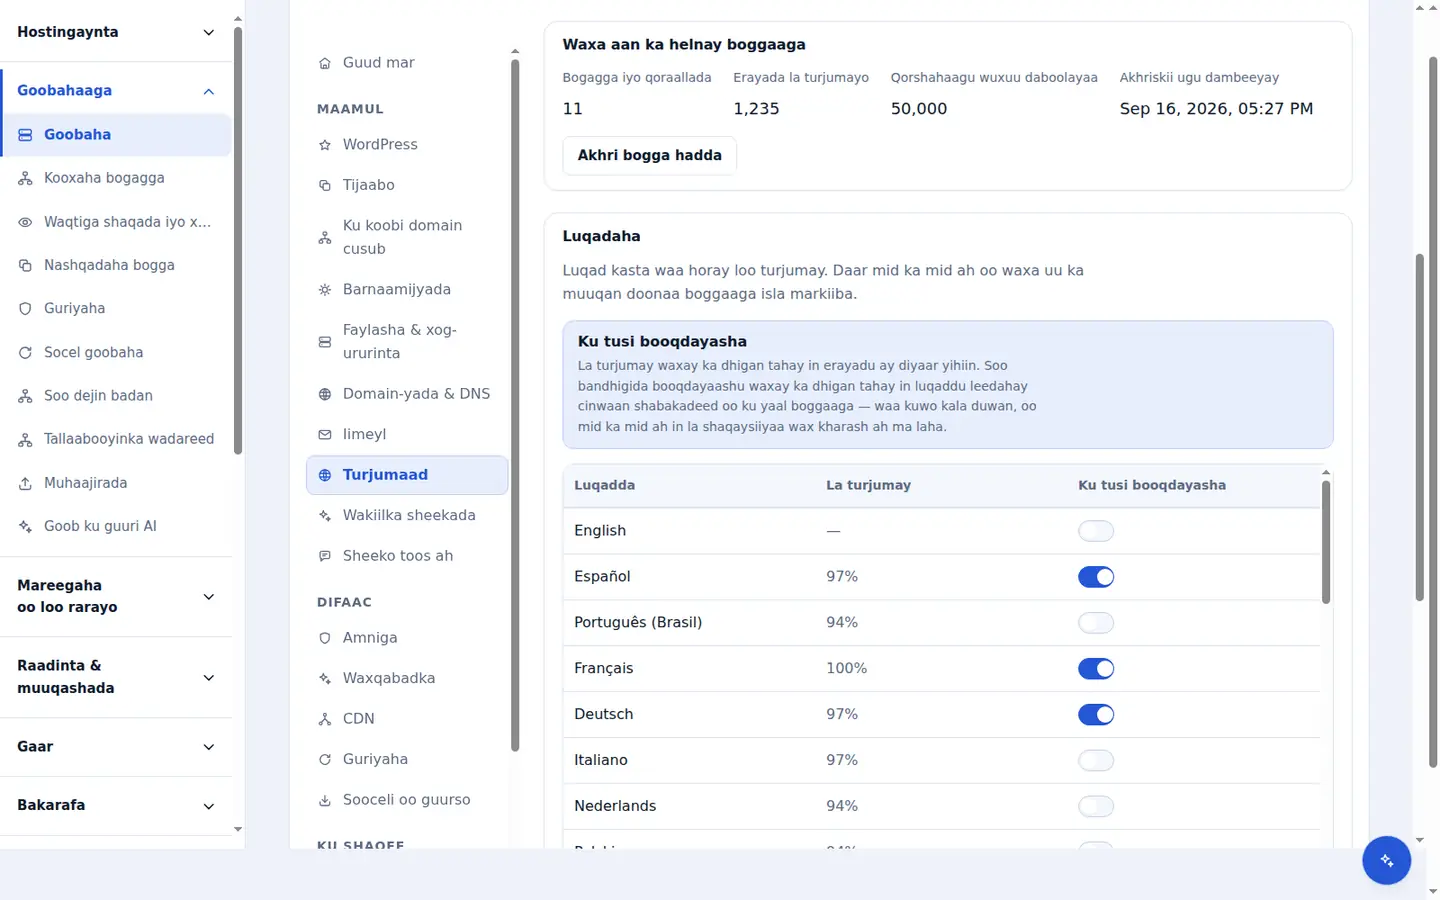The image size is (1440, 900).
Task: Click the language table vertical scrollbar
Action: pos(1326,542)
